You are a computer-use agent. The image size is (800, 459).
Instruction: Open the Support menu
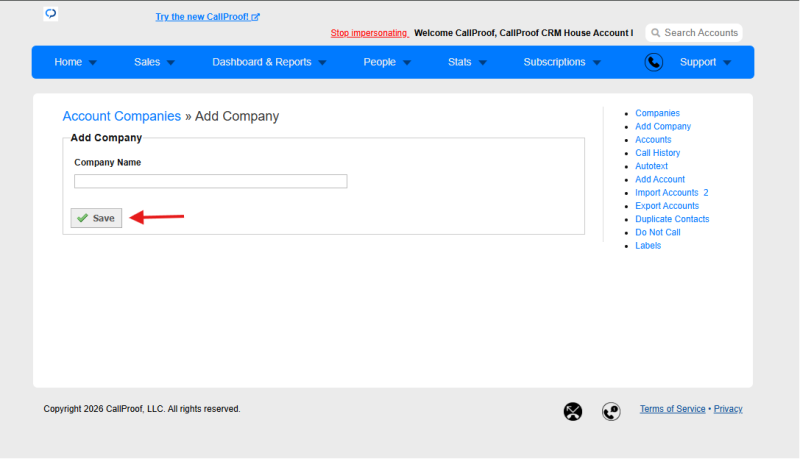(698, 62)
